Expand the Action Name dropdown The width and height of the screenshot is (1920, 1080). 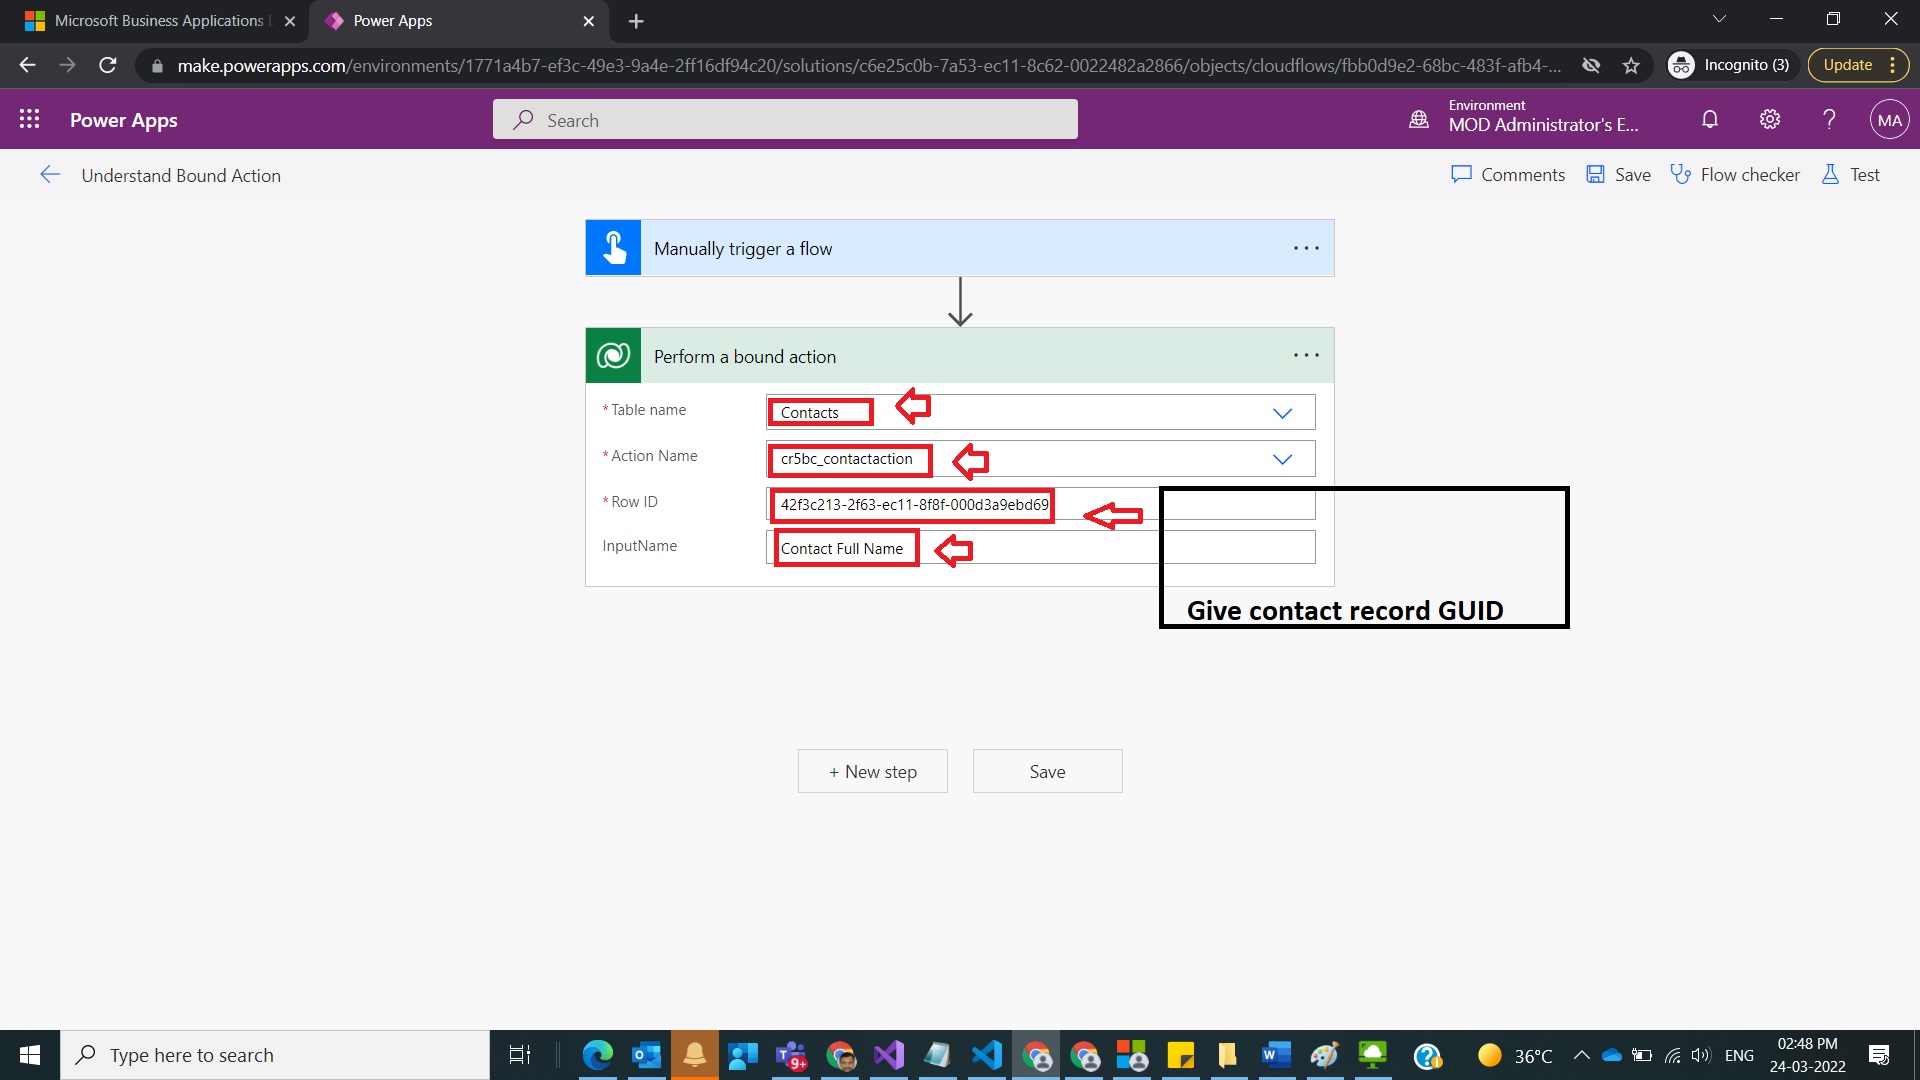click(x=1283, y=459)
